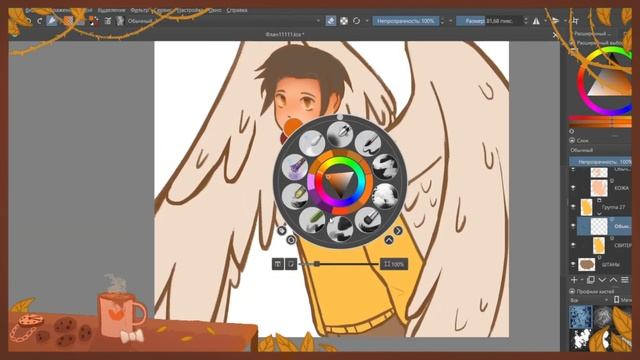Open dropdown arrow next to vertical mirror

click(565, 20)
